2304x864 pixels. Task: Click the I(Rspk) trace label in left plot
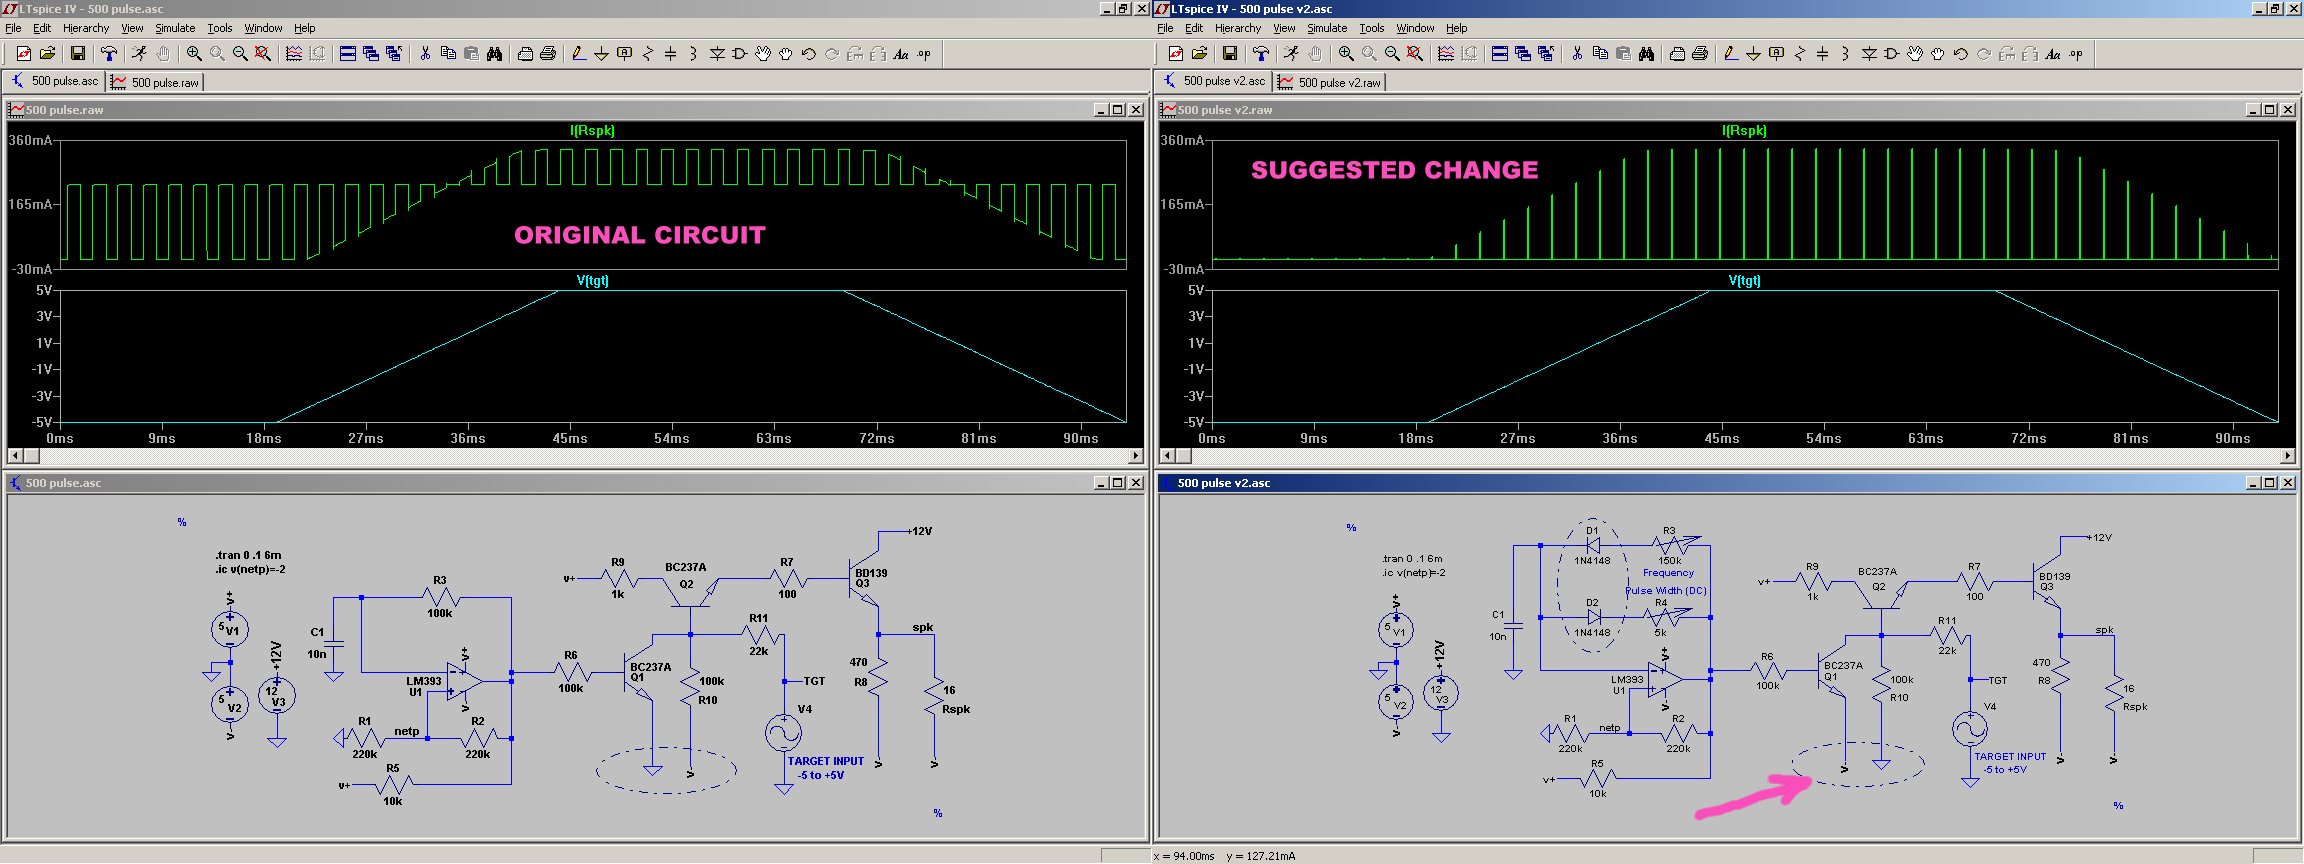pyautogui.click(x=592, y=130)
